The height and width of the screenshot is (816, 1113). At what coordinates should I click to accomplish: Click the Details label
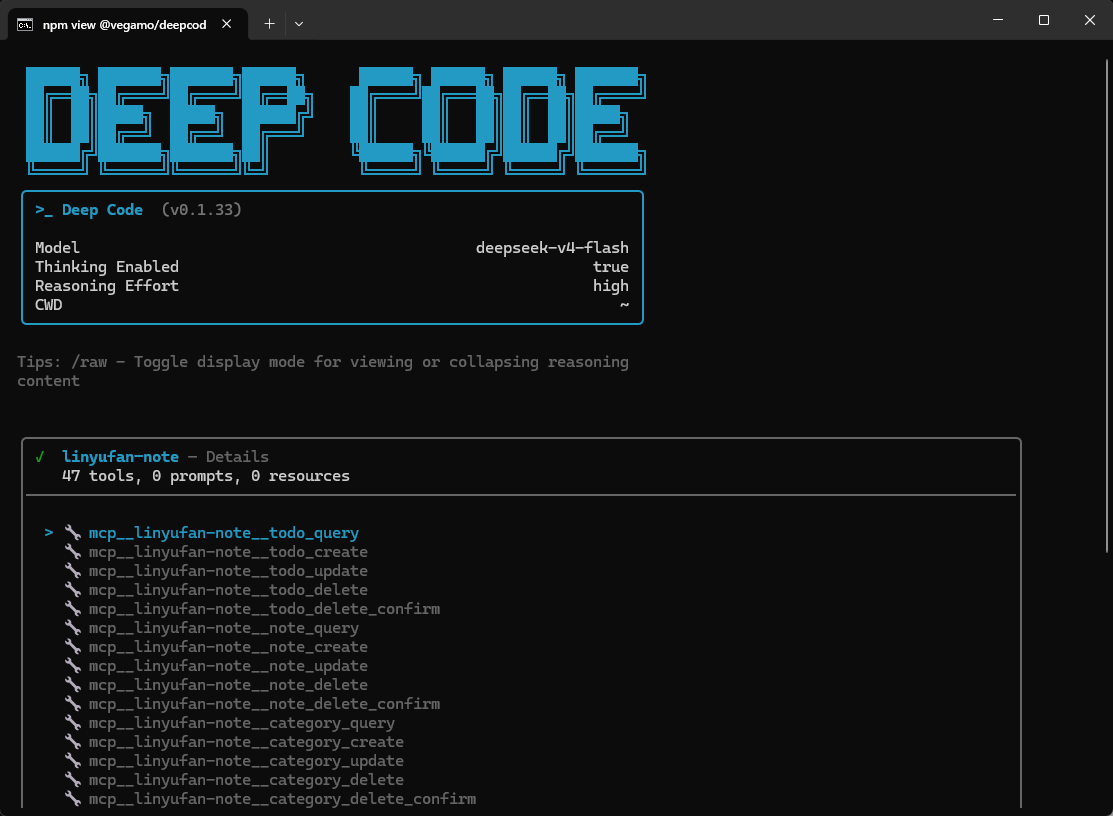(x=237, y=457)
